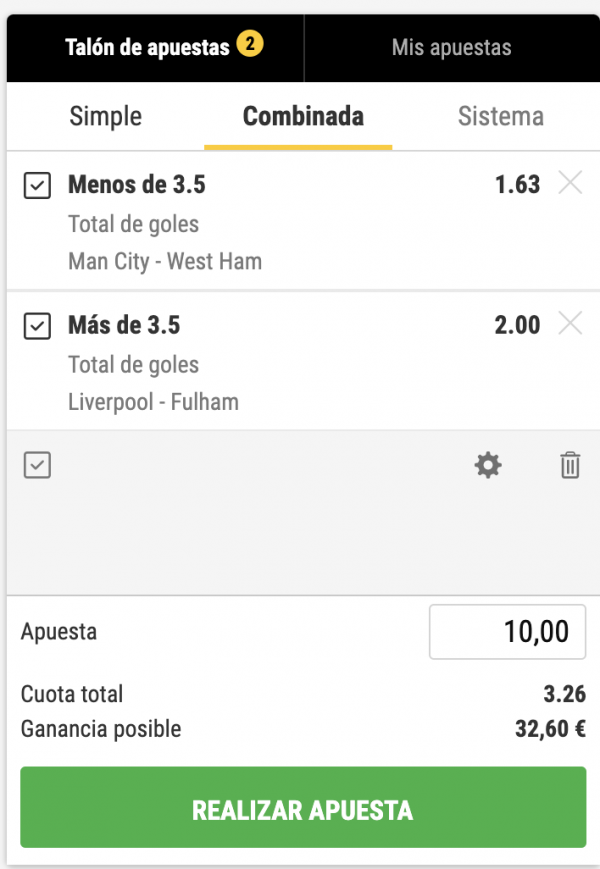Select the Combinada tab

click(303, 116)
